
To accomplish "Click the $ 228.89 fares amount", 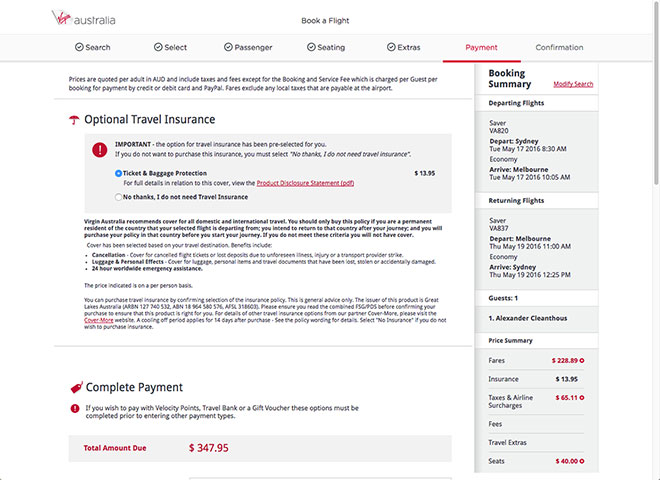I will [564, 361].
